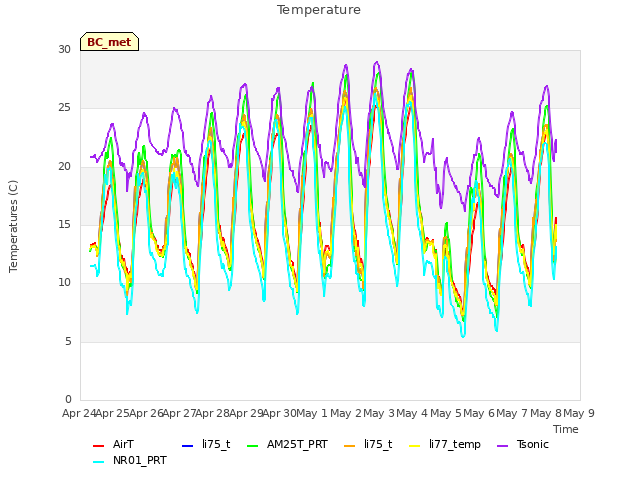Viewport: 640px width, 480px height.
Task: Click the blue li75_t legend swatch
Action: [188, 446]
